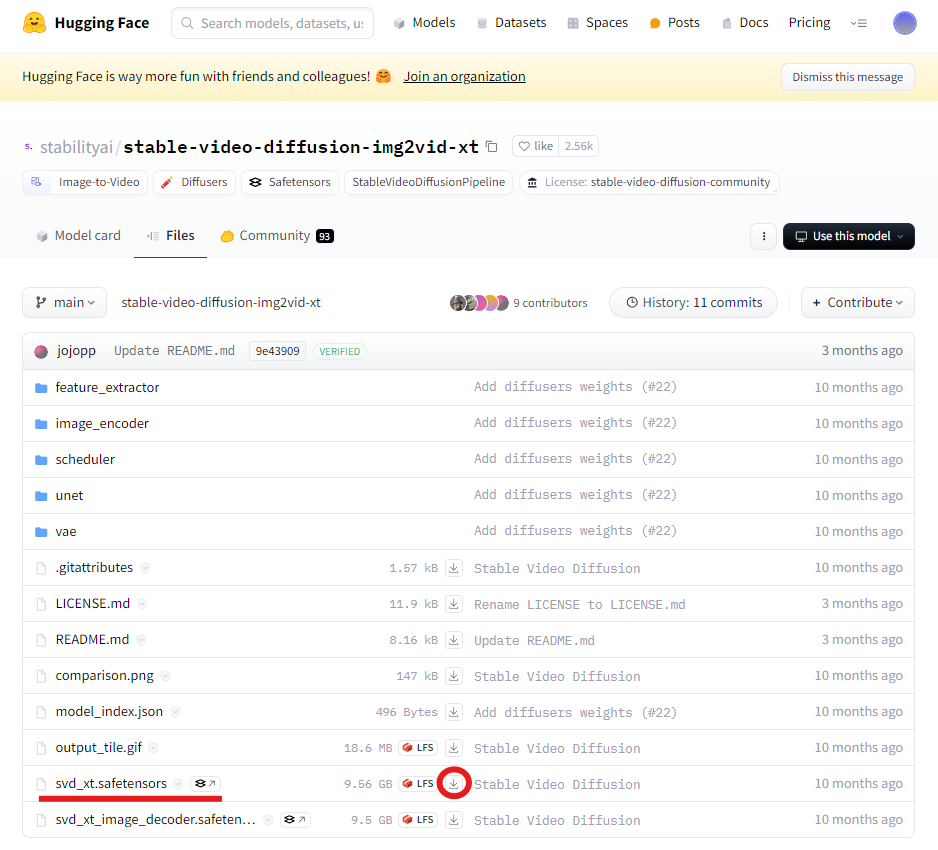Open the README.md file

click(92, 640)
